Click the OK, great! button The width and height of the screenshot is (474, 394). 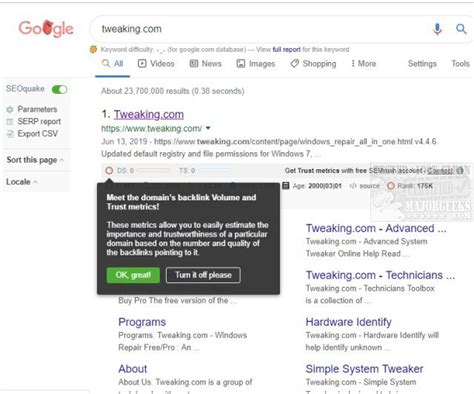click(x=133, y=275)
